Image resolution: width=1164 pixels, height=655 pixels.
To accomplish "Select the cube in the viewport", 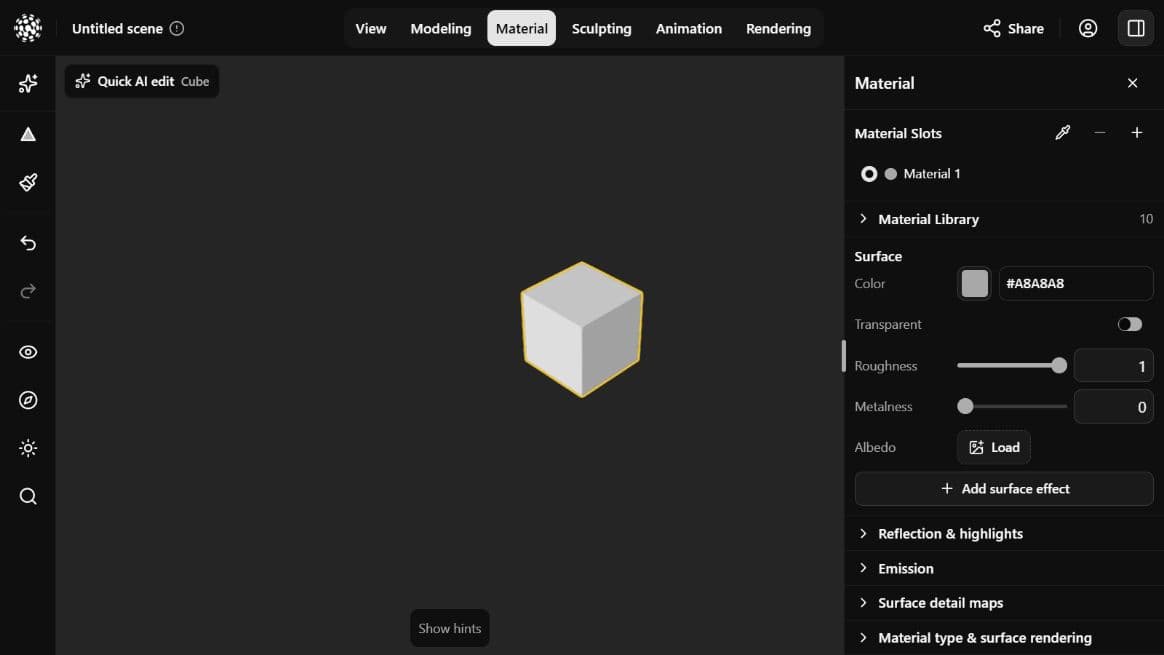I will point(581,329).
